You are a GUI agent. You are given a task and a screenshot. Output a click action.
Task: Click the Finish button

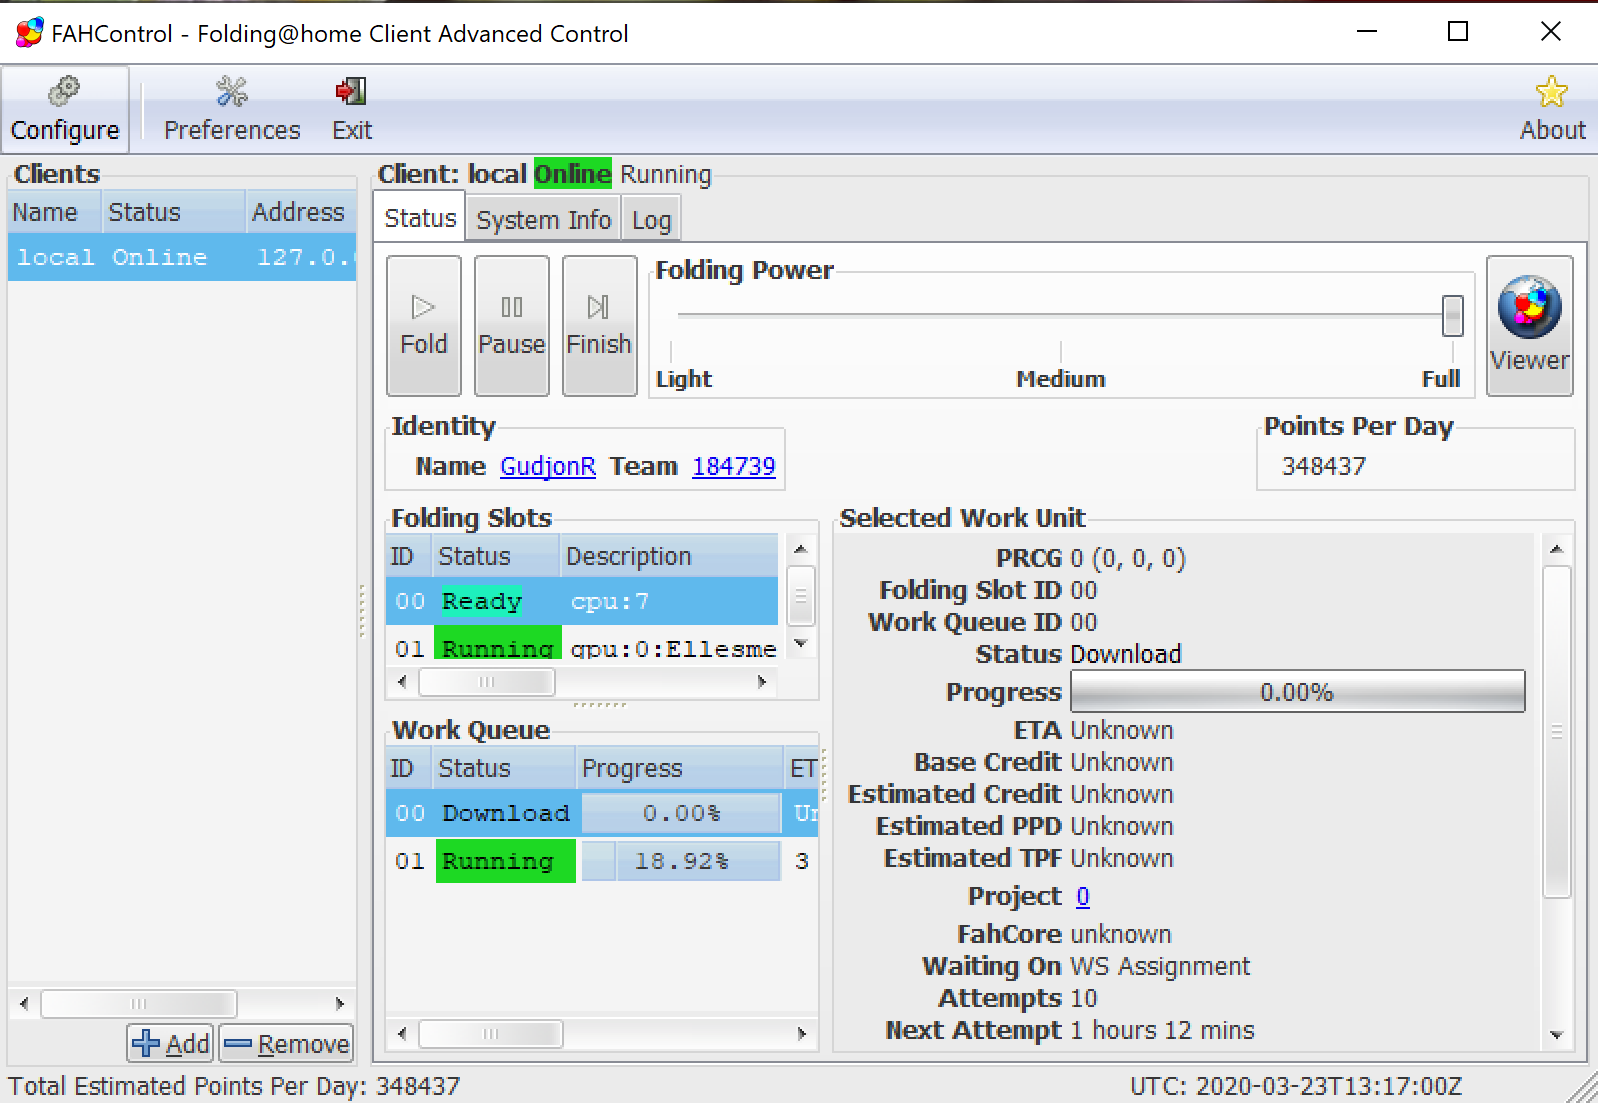point(599,325)
